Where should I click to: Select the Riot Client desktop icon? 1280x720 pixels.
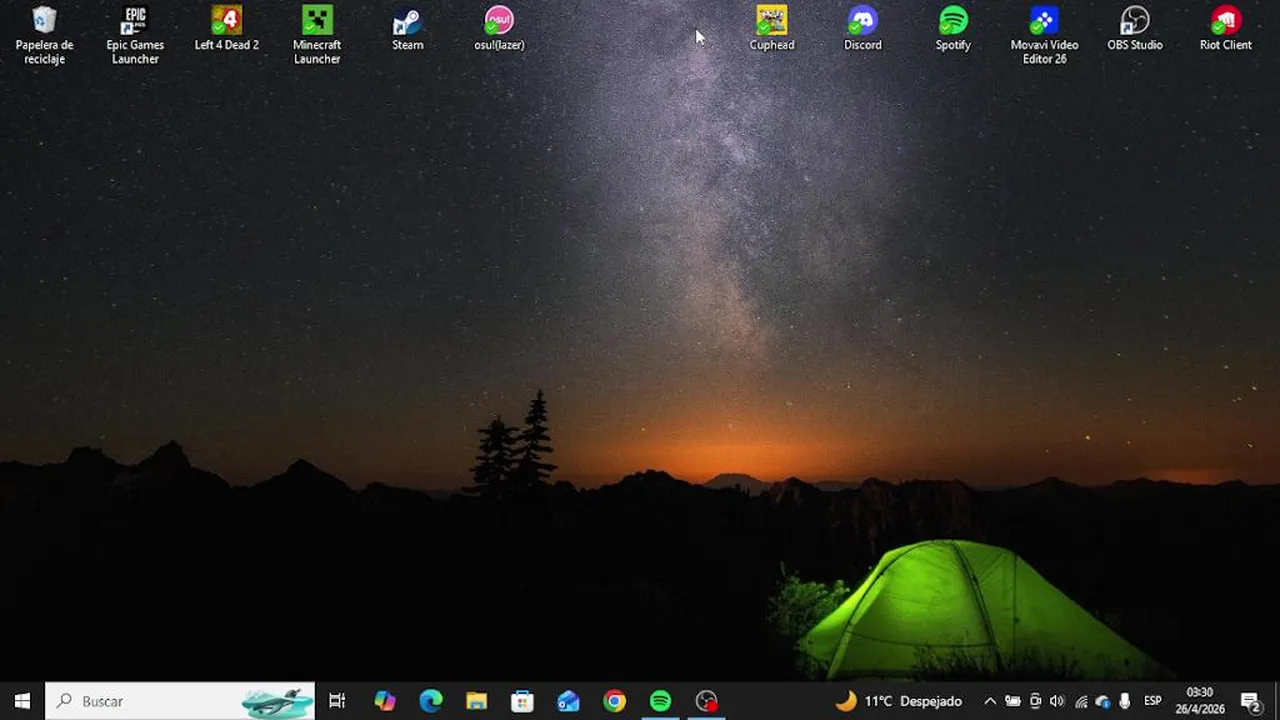coord(1226,28)
